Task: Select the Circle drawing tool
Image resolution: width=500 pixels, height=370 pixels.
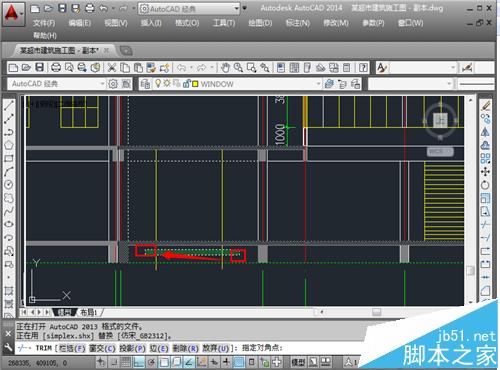Action: coord(9,185)
